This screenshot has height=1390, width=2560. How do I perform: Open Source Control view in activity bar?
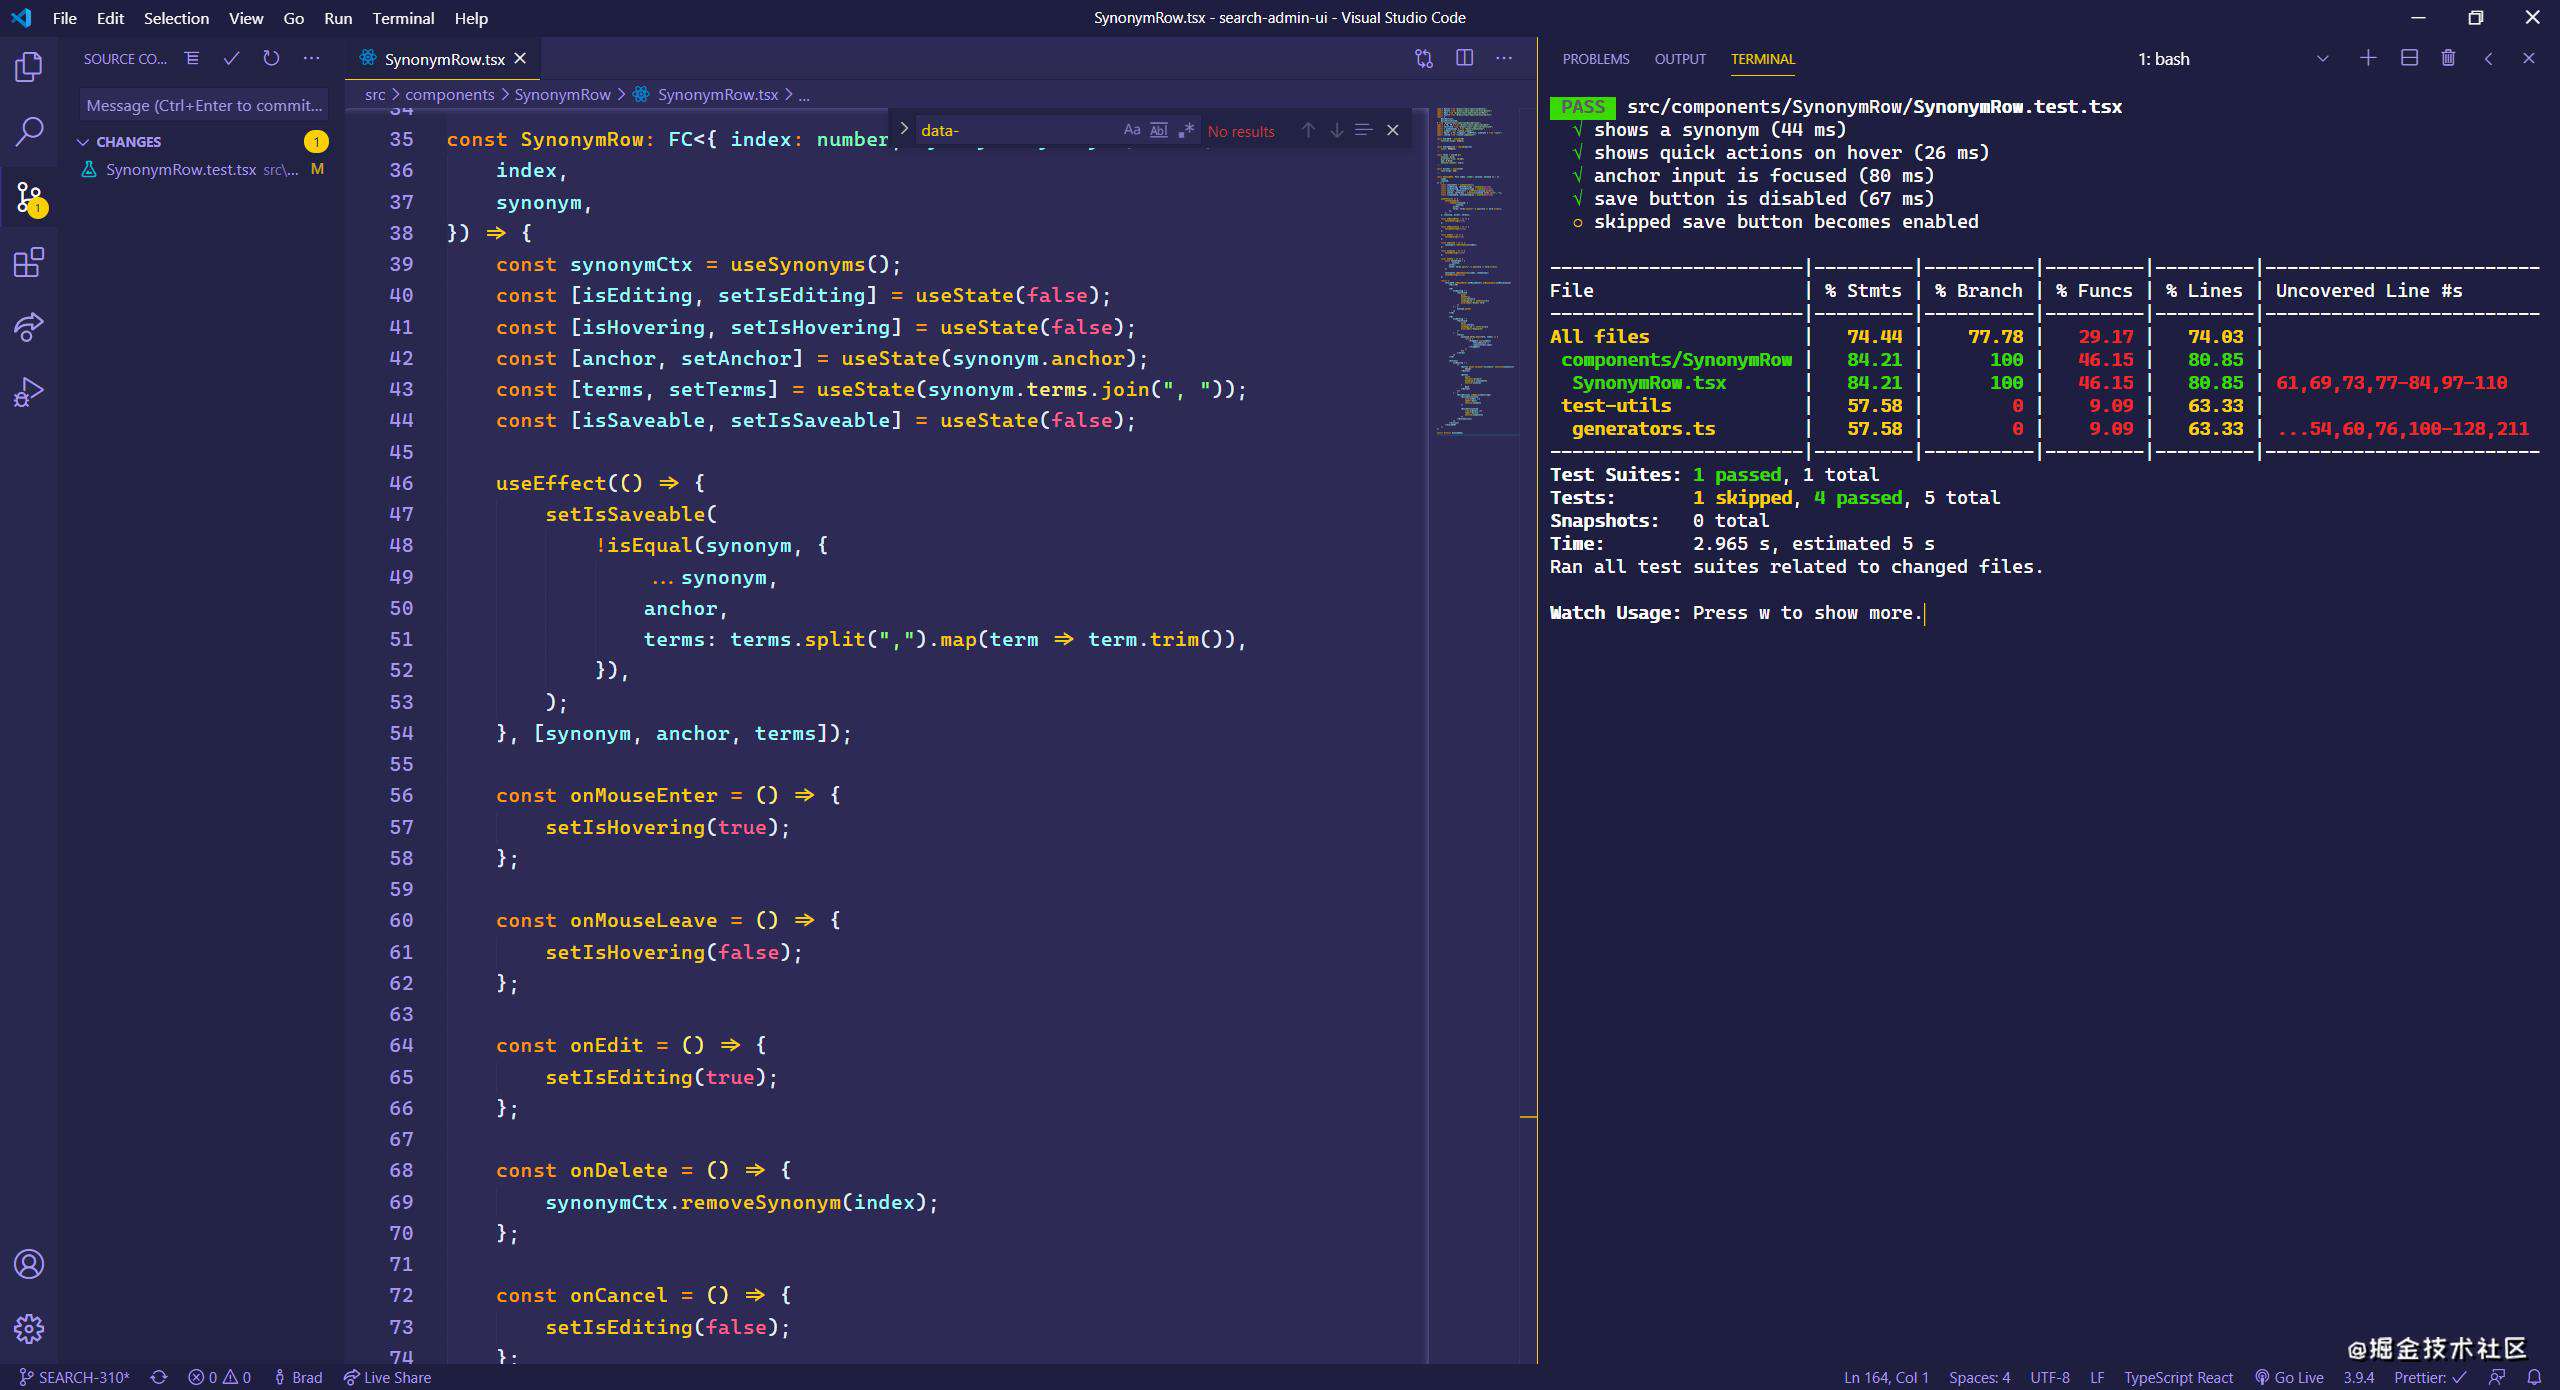click(29, 197)
